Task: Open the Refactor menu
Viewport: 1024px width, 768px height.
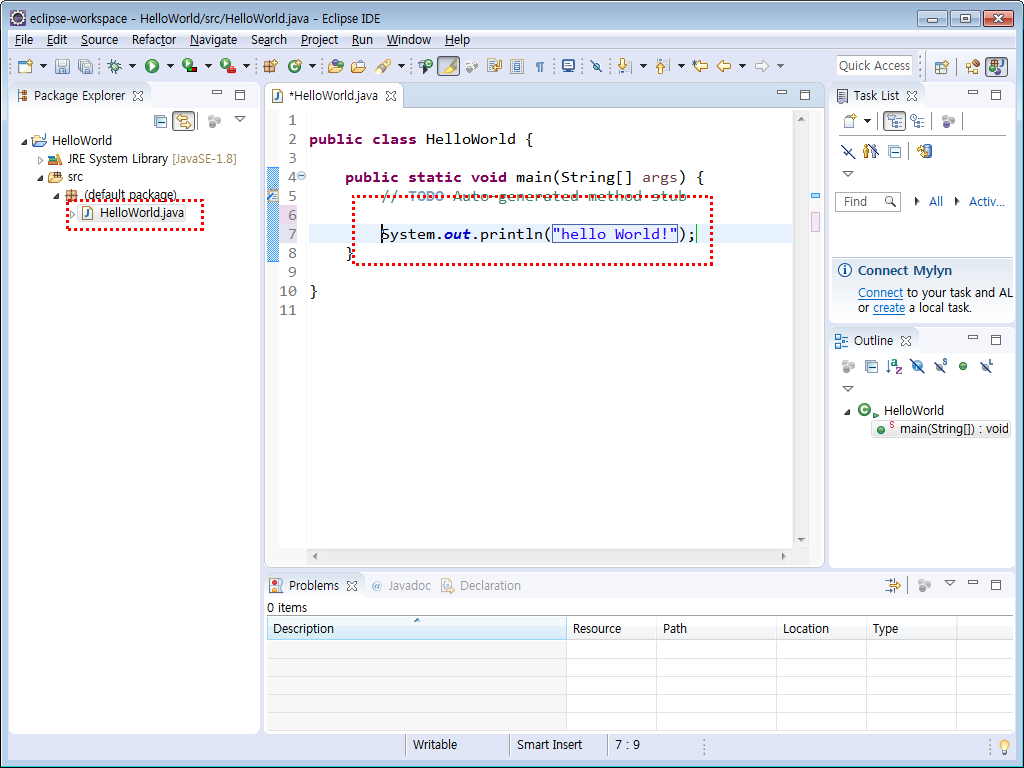Action: click(x=153, y=40)
